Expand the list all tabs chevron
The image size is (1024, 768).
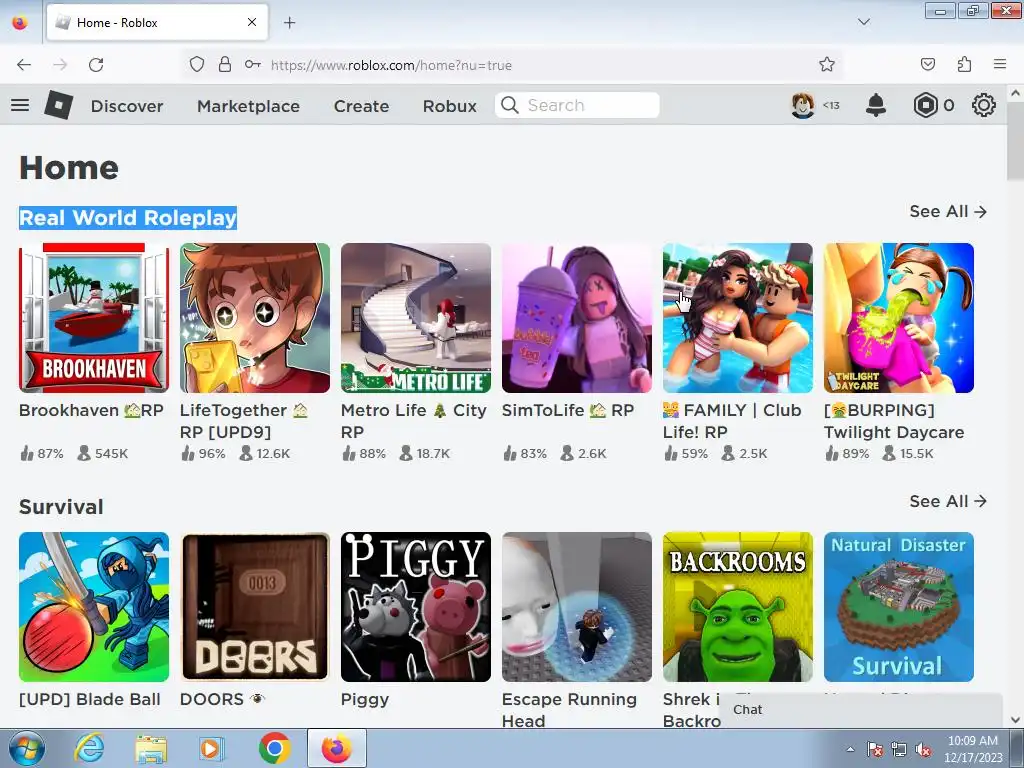(x=863, y=22)
